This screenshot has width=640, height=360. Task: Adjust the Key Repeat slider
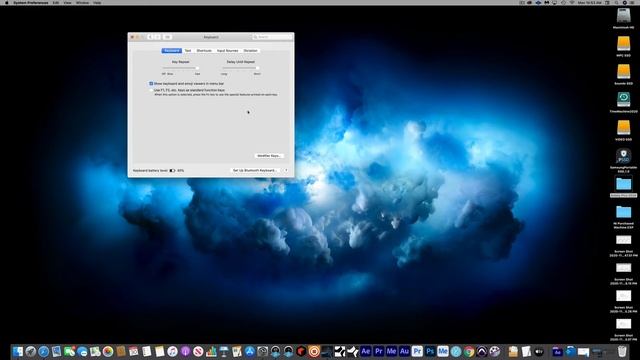pyautogui.click(x=180, y=68)
